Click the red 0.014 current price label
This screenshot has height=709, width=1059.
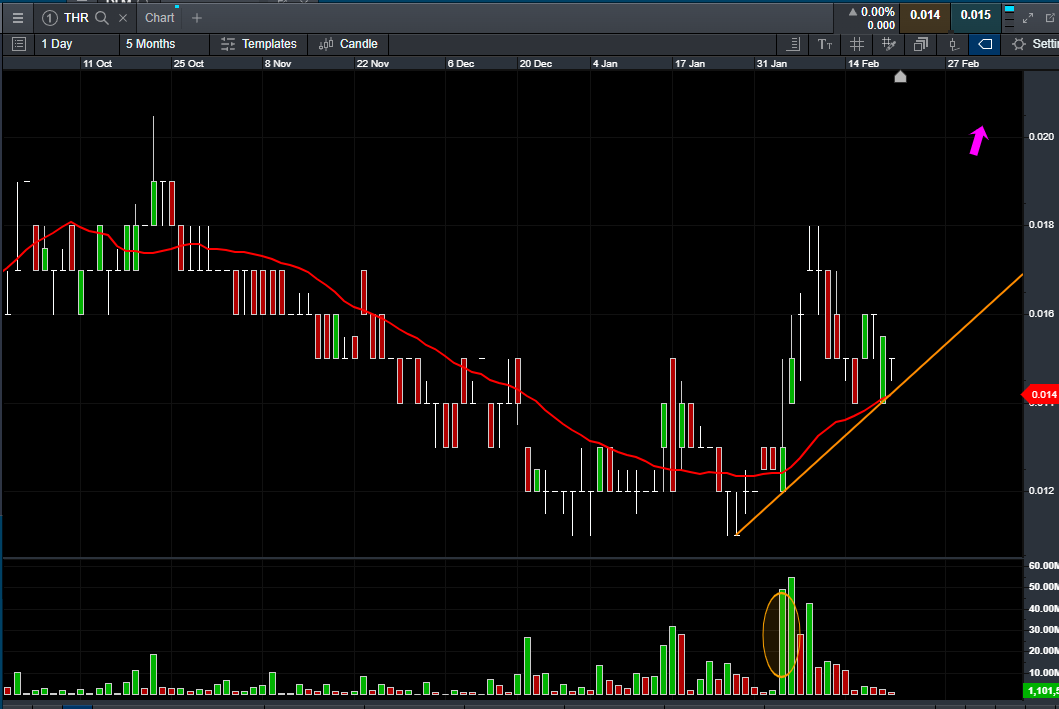click(1041, 394)
